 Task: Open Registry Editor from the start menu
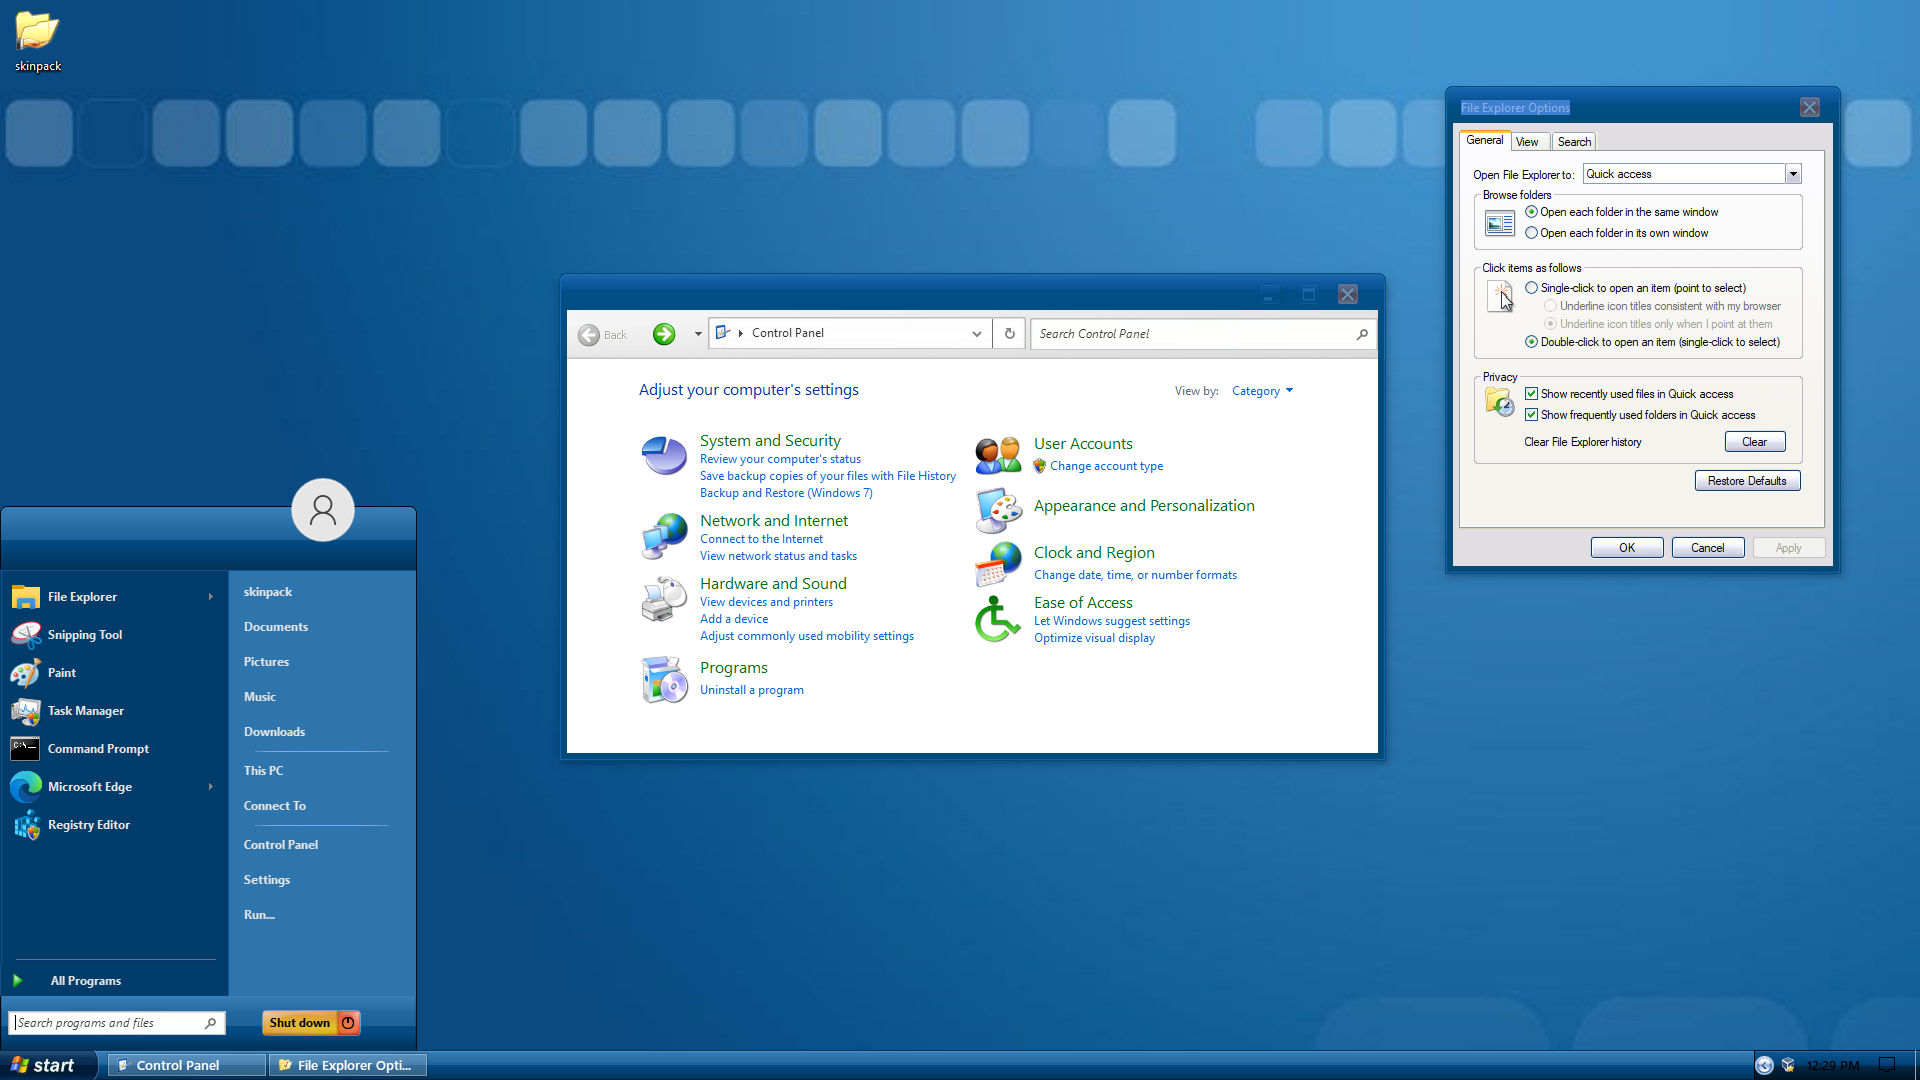88,825
